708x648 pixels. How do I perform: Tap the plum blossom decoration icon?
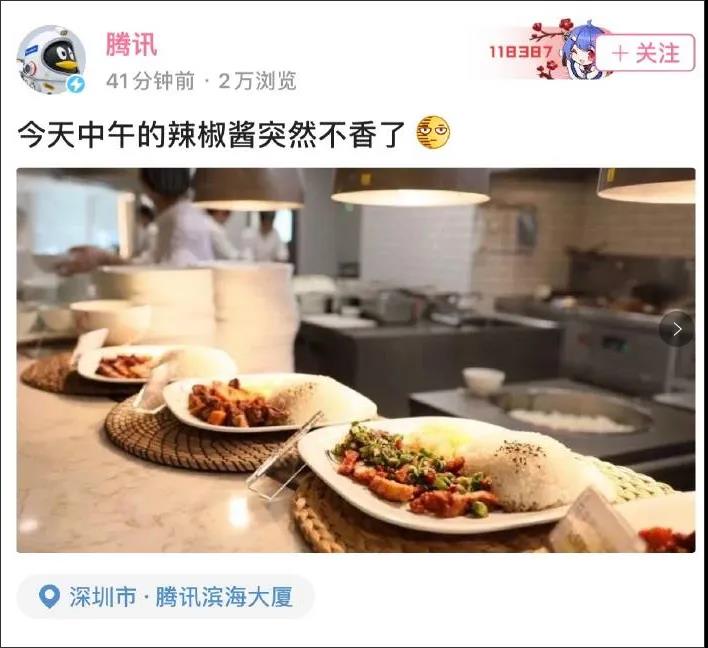(548, 50)
